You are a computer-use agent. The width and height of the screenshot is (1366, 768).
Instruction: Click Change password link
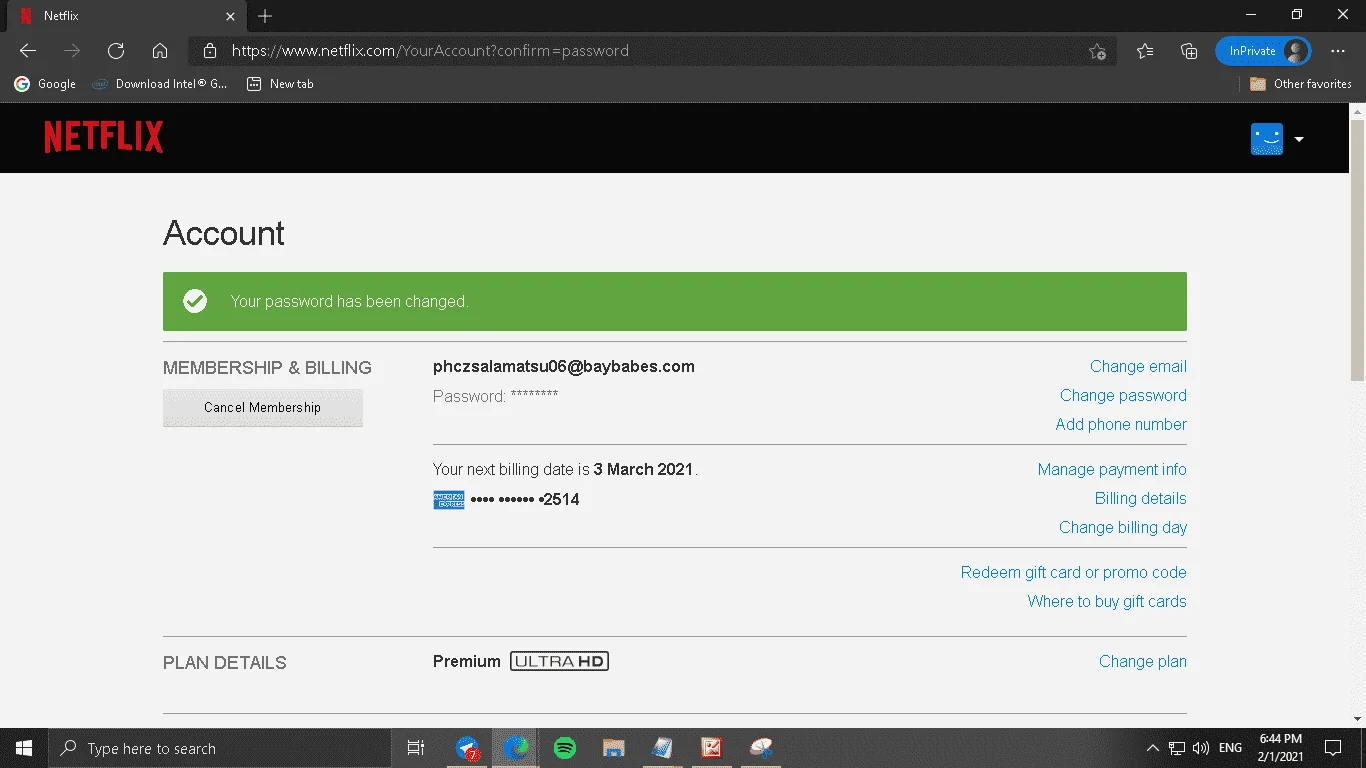1123,396
